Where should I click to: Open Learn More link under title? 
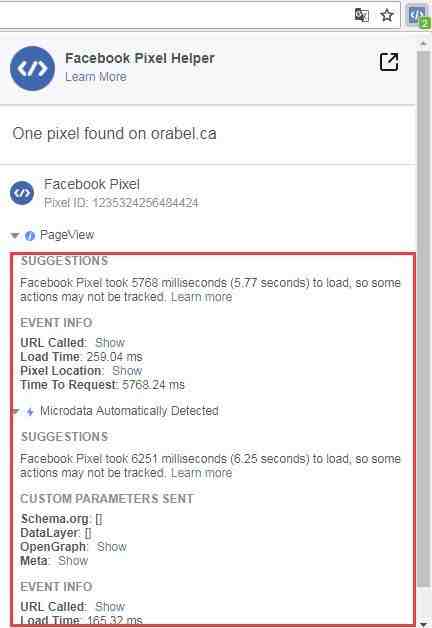[96, 76]
